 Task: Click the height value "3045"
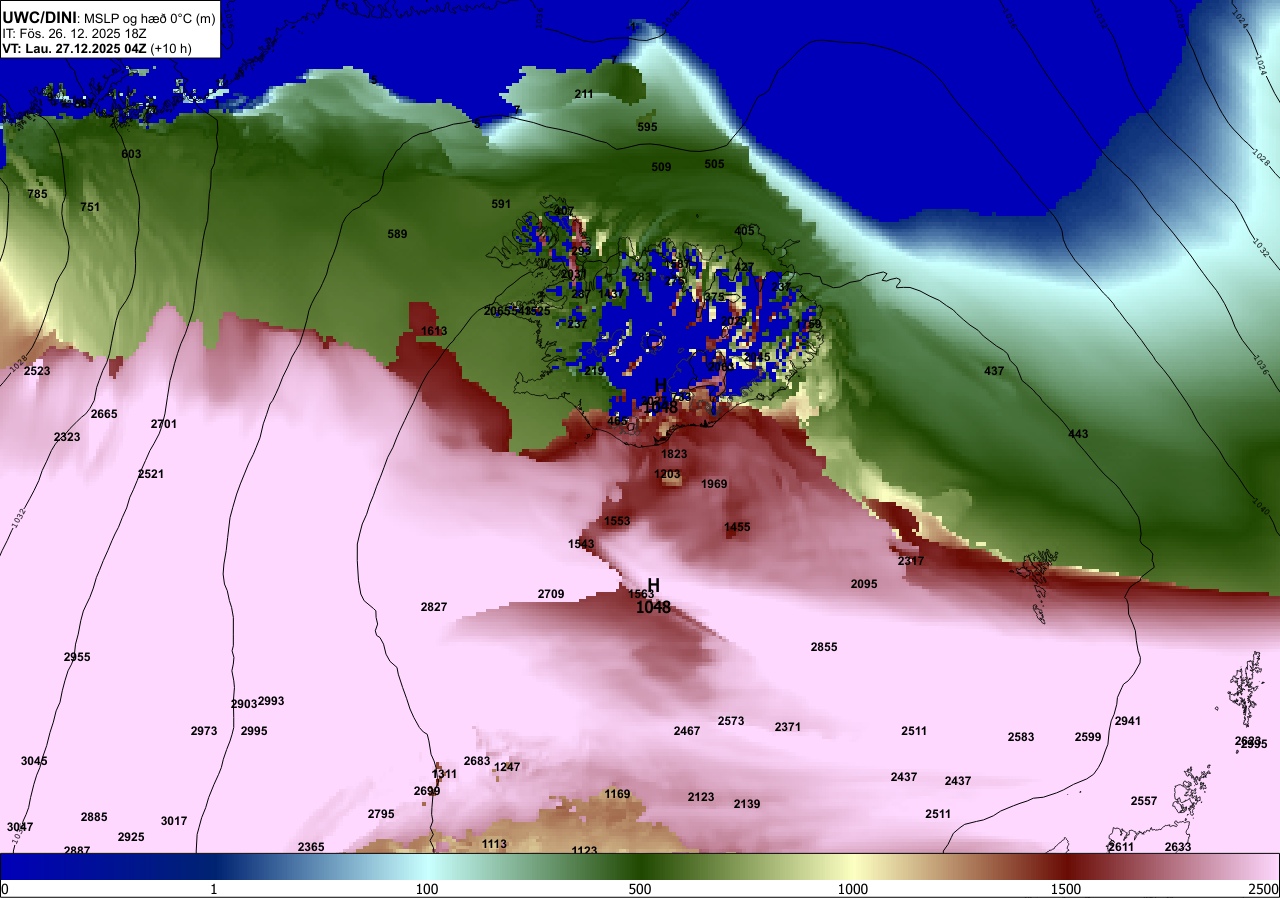tap(34, 761)
